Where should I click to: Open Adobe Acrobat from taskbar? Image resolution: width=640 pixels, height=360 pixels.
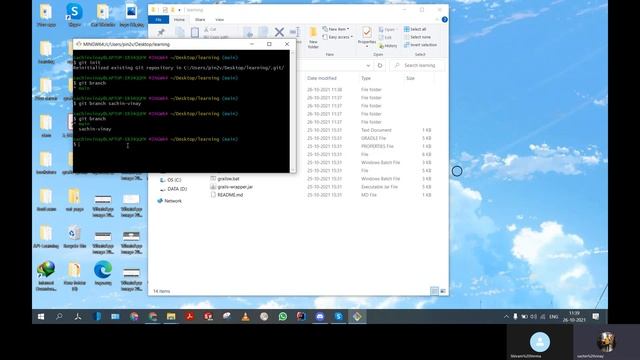click(x=189, y=316)
